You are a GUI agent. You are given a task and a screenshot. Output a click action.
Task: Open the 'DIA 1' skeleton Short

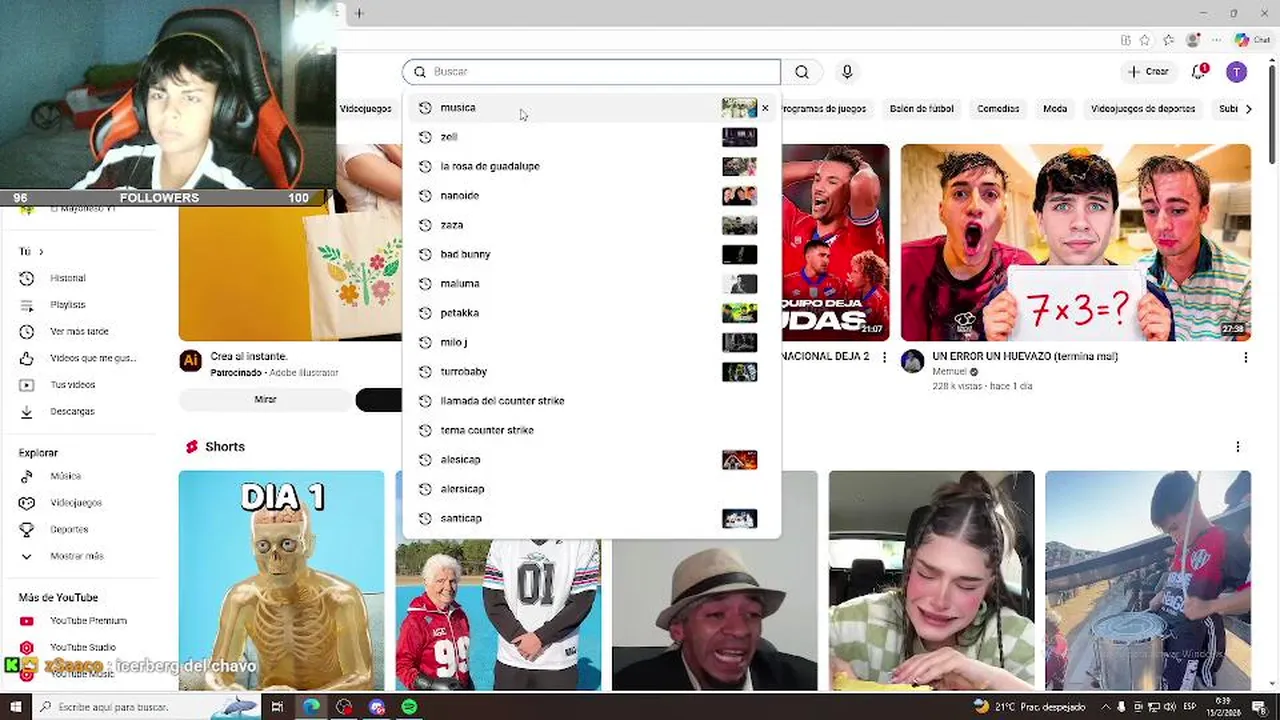click(x=281, y=580)
